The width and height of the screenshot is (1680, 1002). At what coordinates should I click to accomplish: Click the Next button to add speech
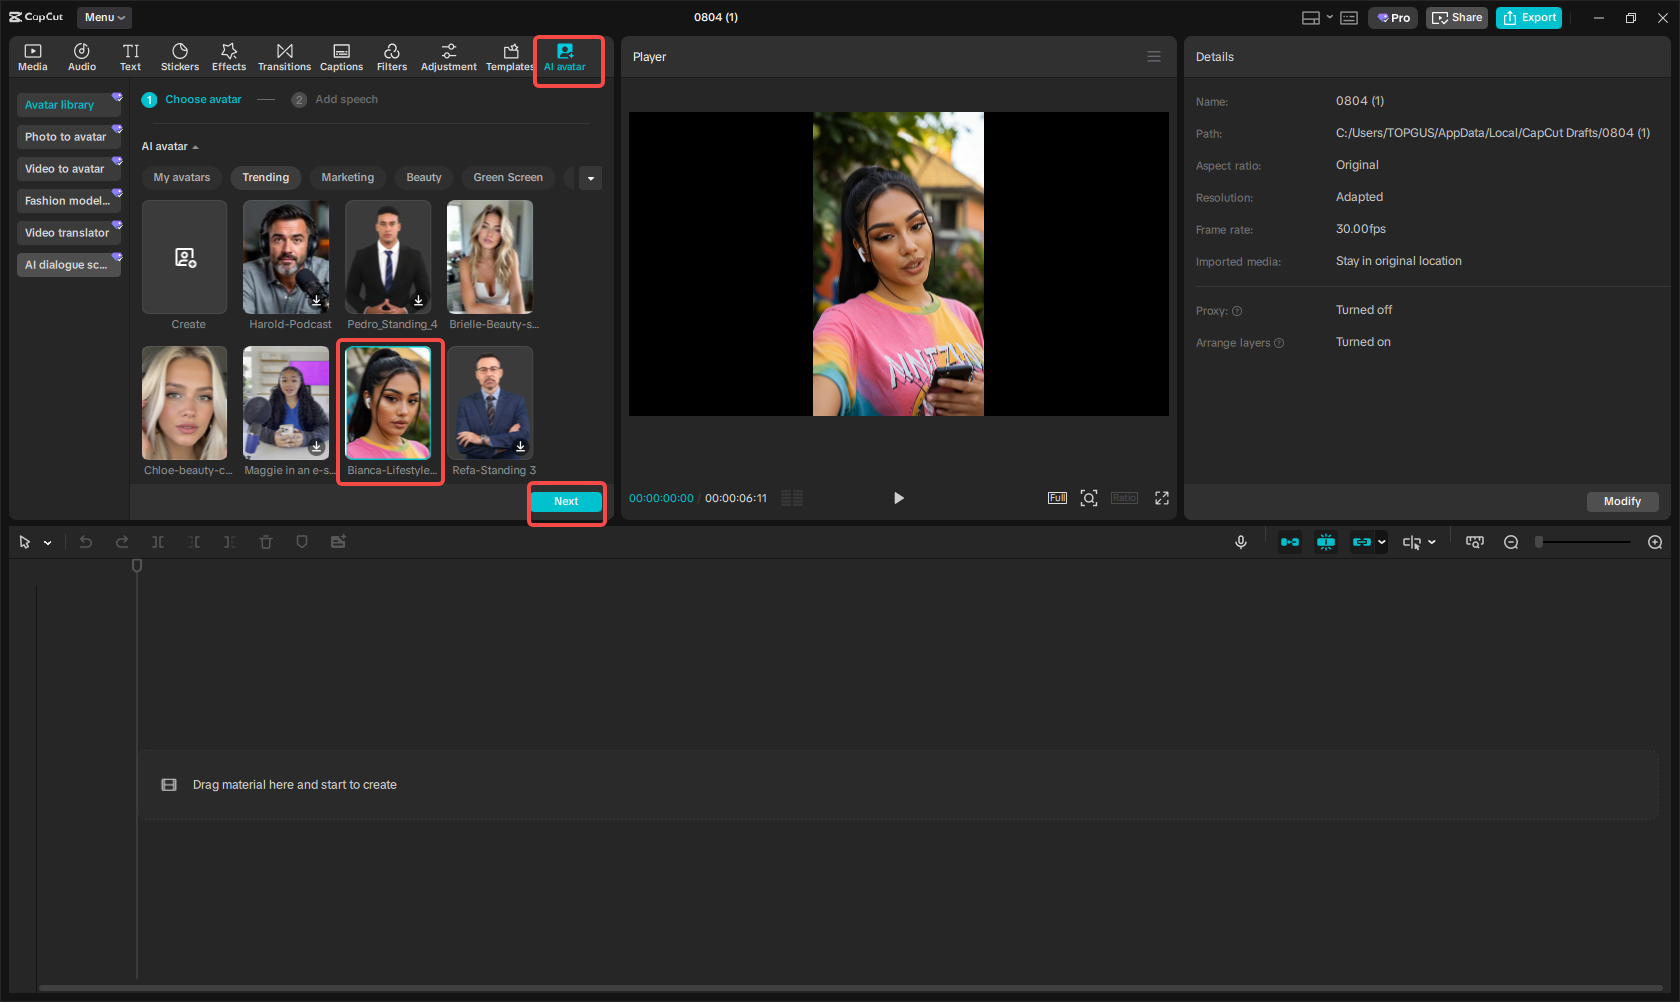(566, 501)
